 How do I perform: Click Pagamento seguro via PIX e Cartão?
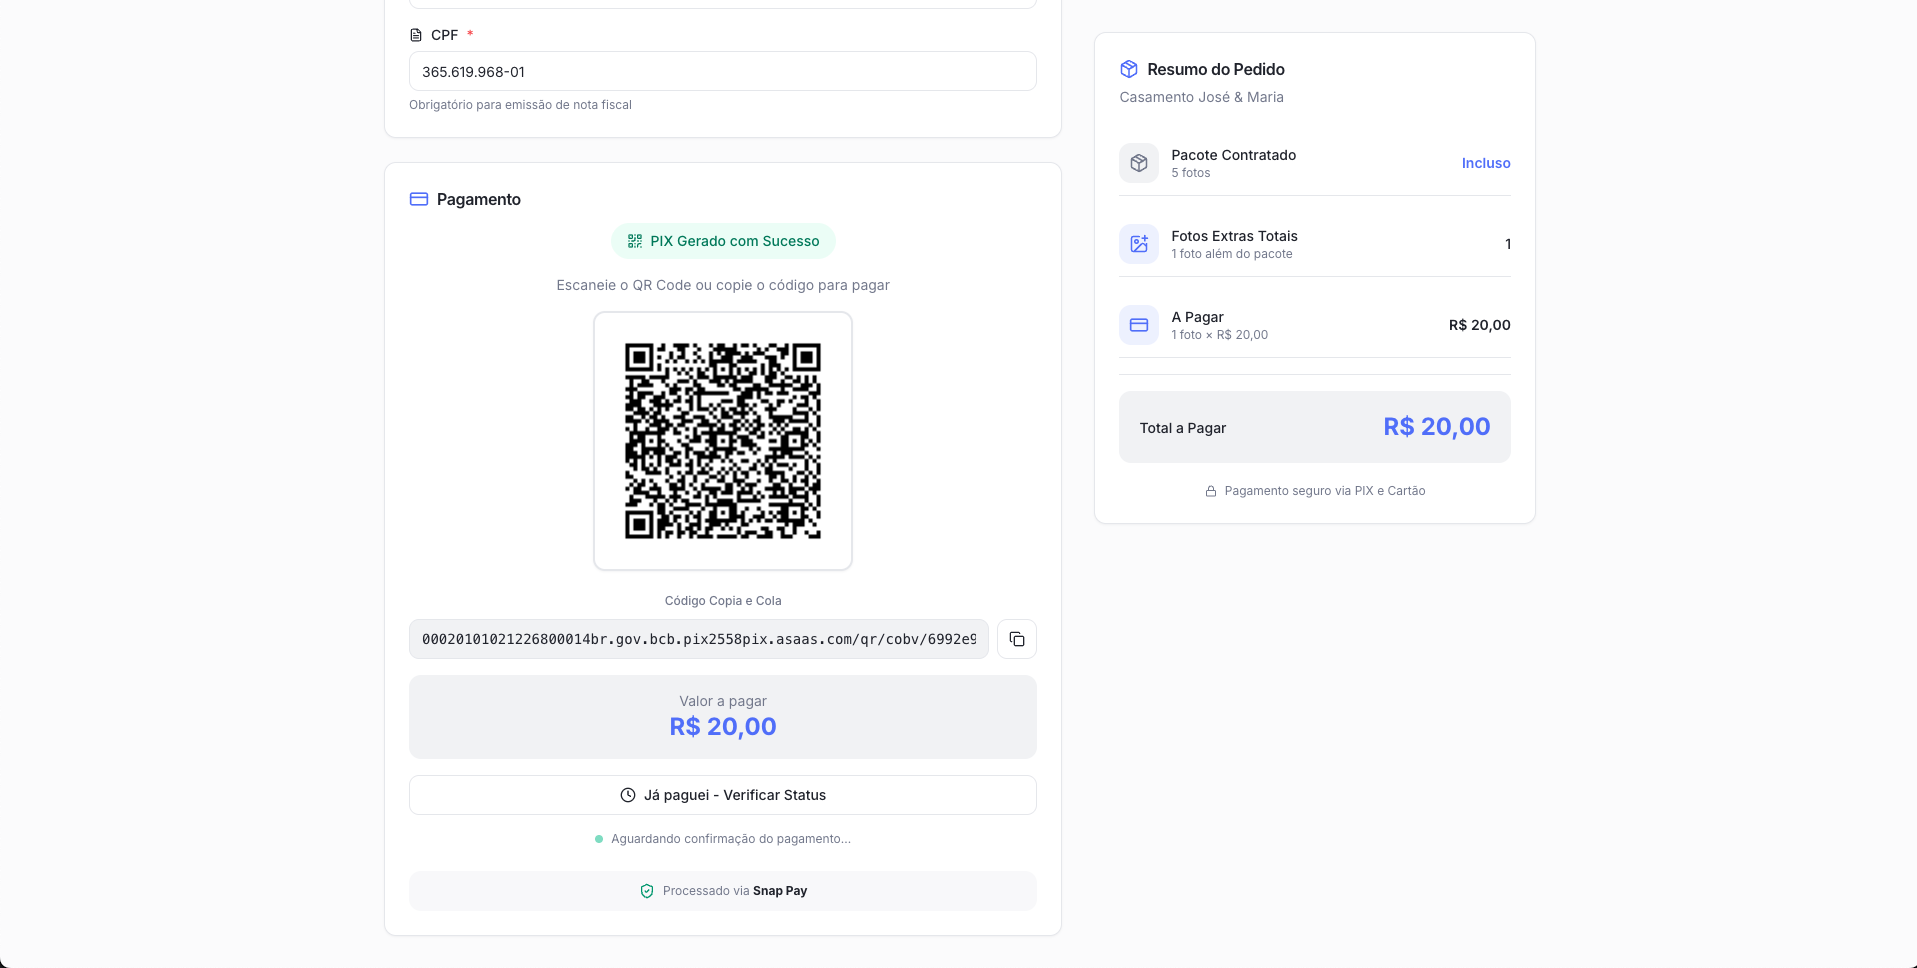1325,491
